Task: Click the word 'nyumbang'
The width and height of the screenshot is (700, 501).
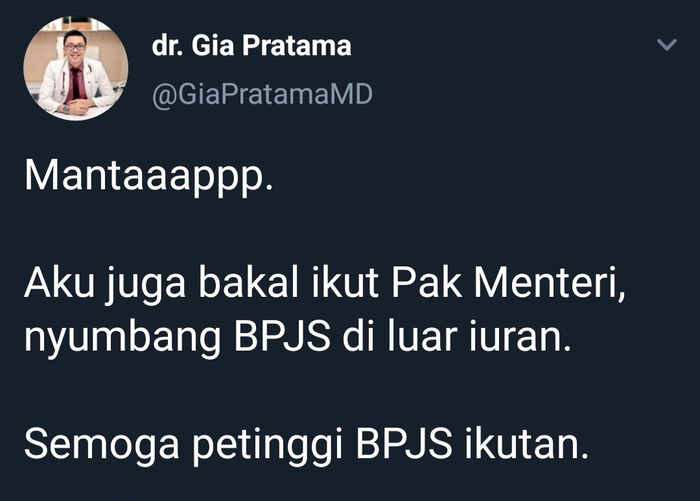Action: (x=123, y=338)
